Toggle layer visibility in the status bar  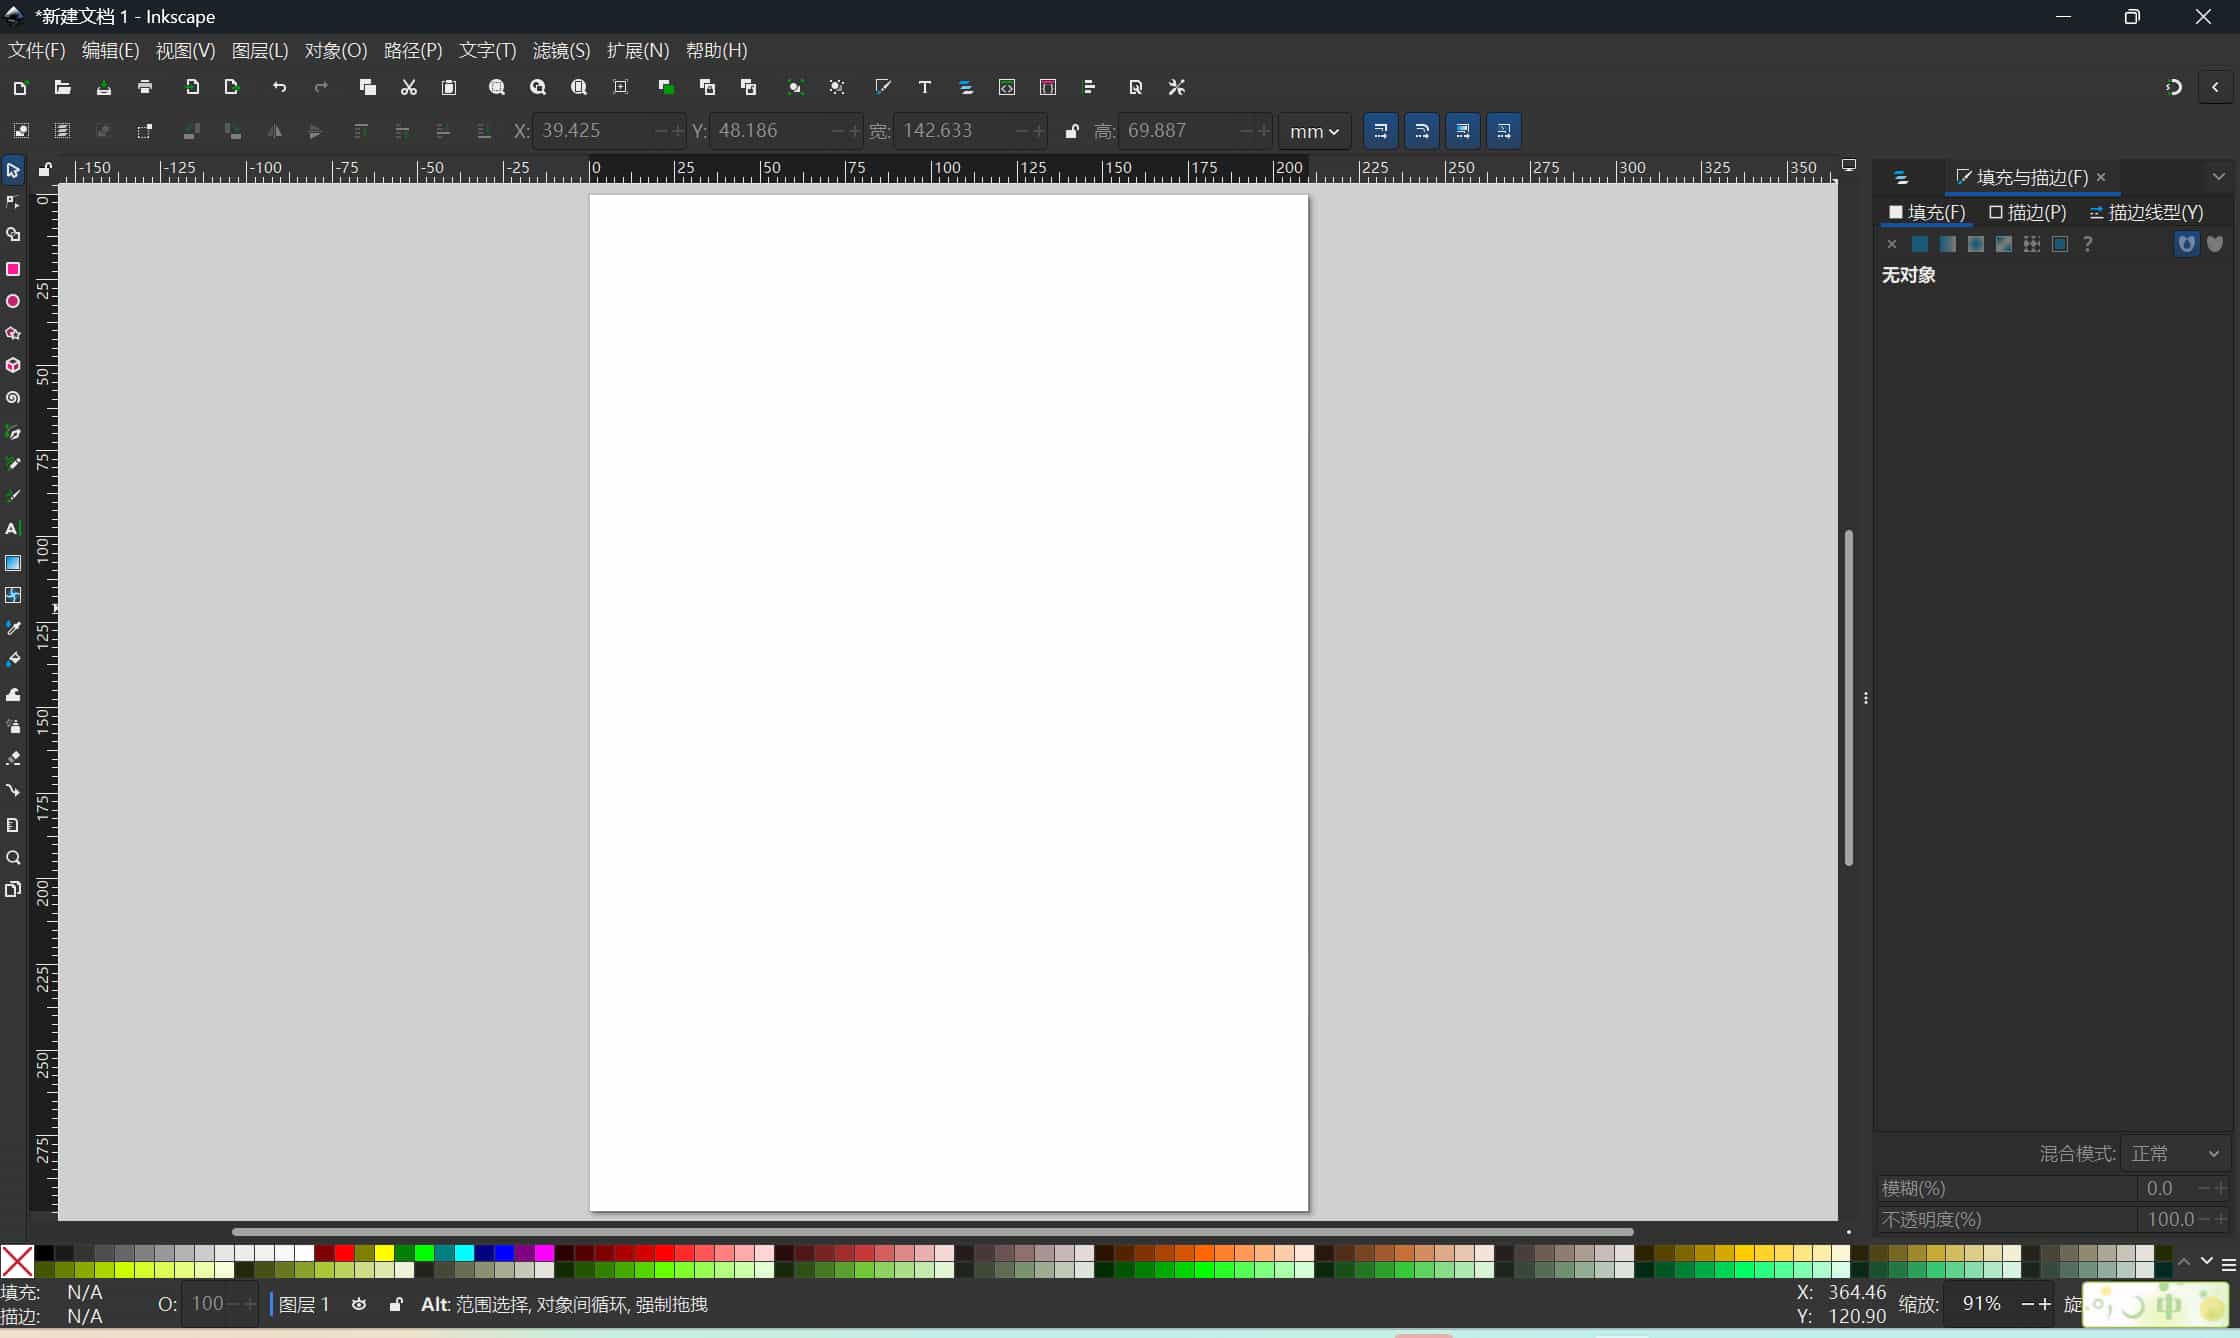(359, 1304)
